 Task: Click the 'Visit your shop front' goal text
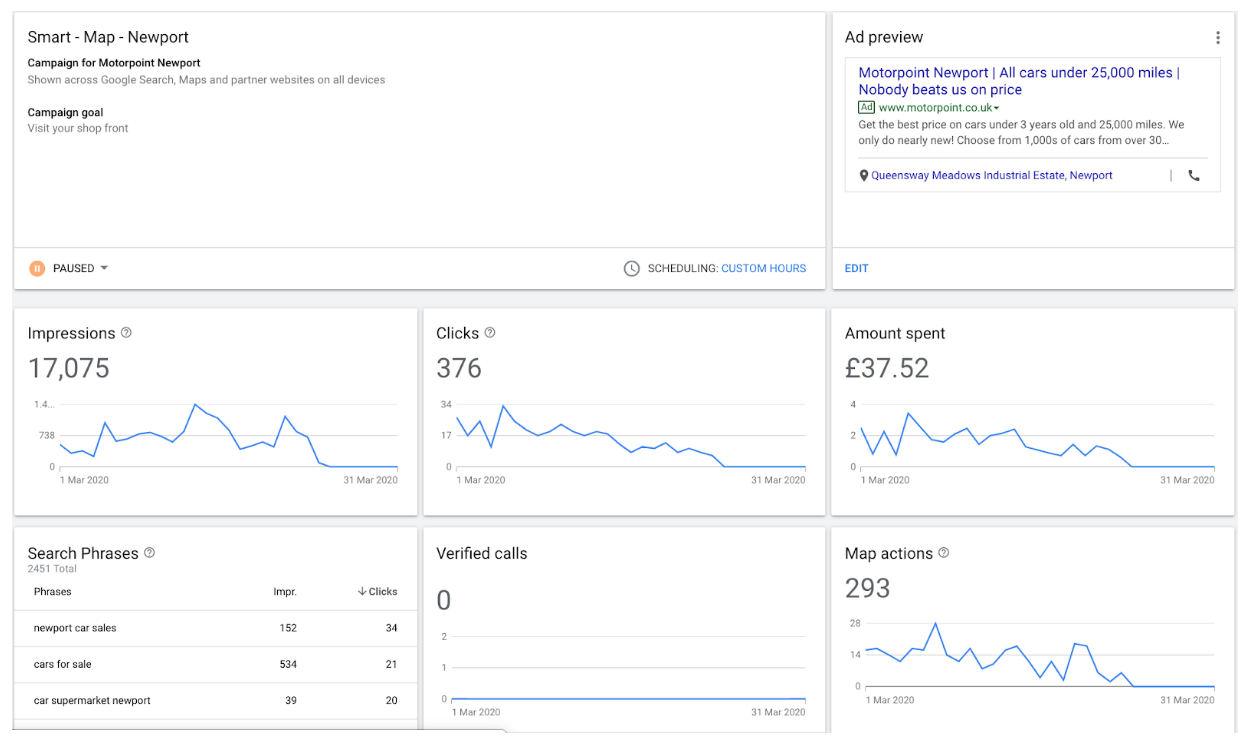pyautogui.click(x=78, y=128)
